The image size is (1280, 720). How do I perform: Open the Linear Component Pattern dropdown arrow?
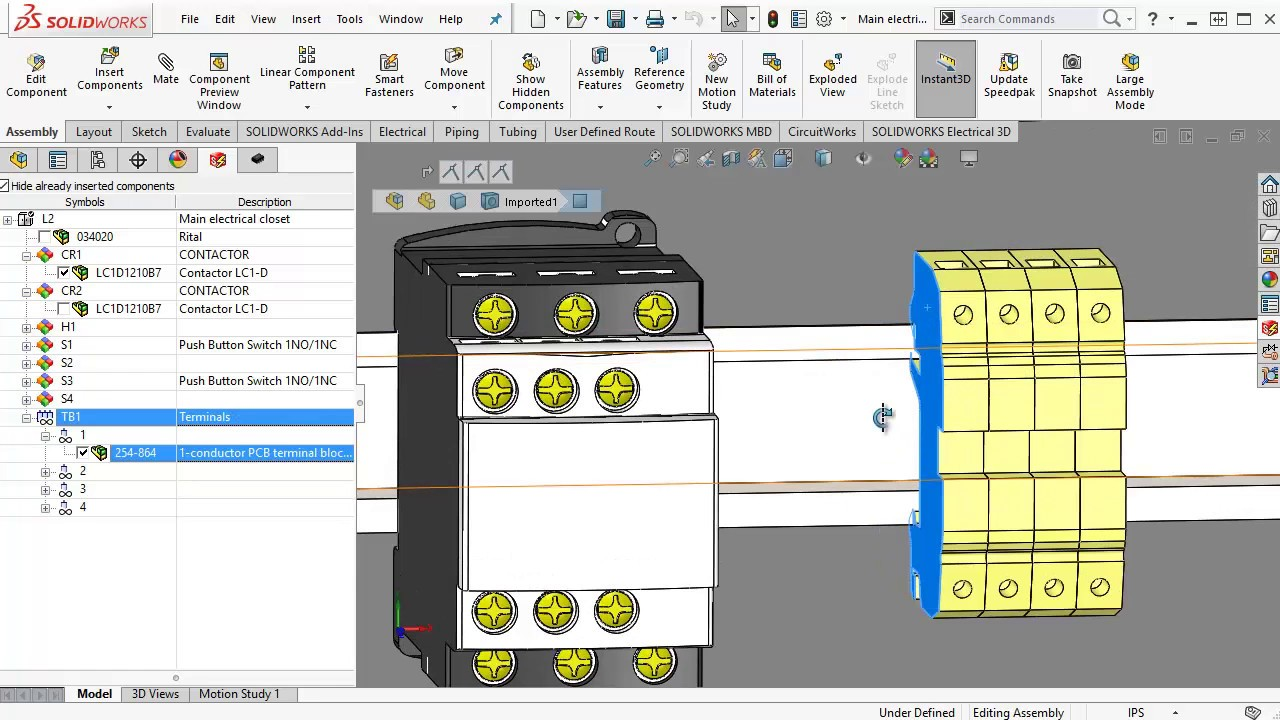point(307,107)
